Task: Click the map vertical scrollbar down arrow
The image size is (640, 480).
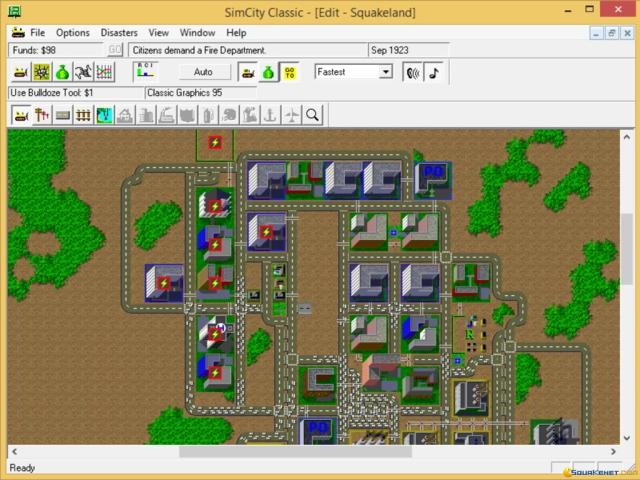Action: pos(627,438)
